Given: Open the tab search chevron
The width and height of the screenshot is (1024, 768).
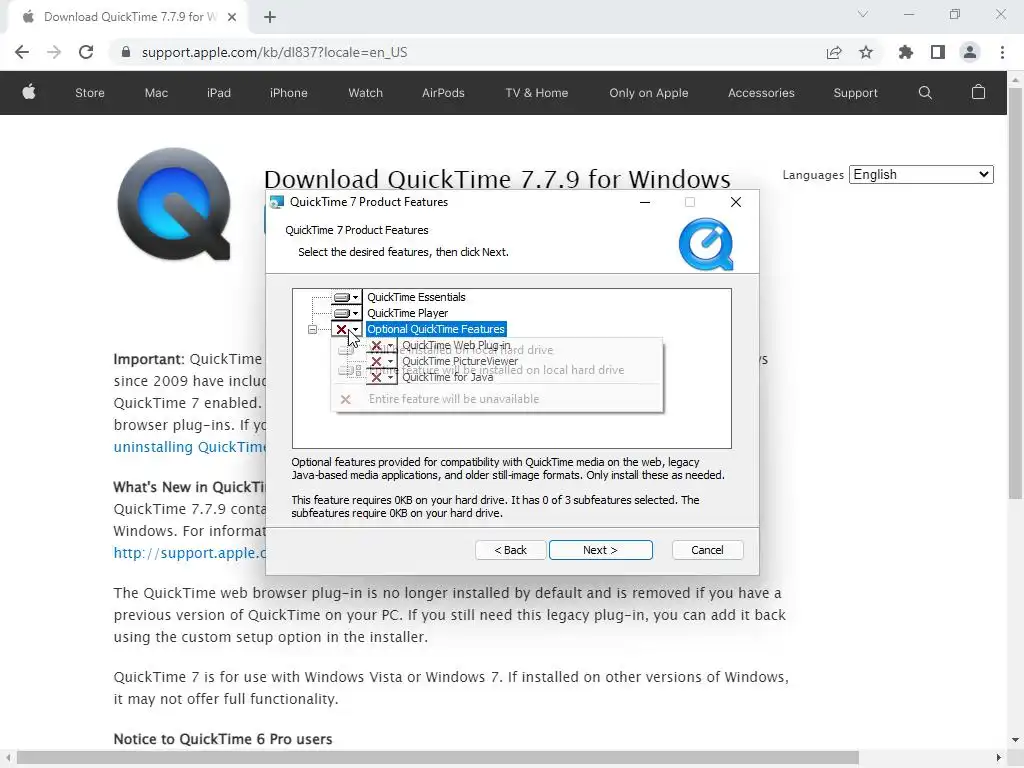Looking at the screenshot, I should [x=863, y=14].
